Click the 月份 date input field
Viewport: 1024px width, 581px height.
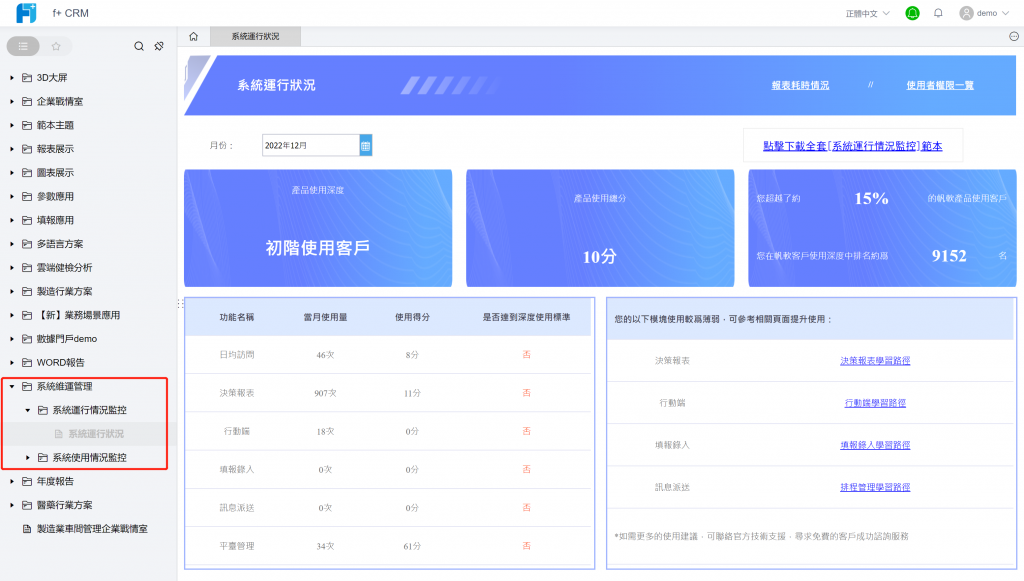click(311, 146)
